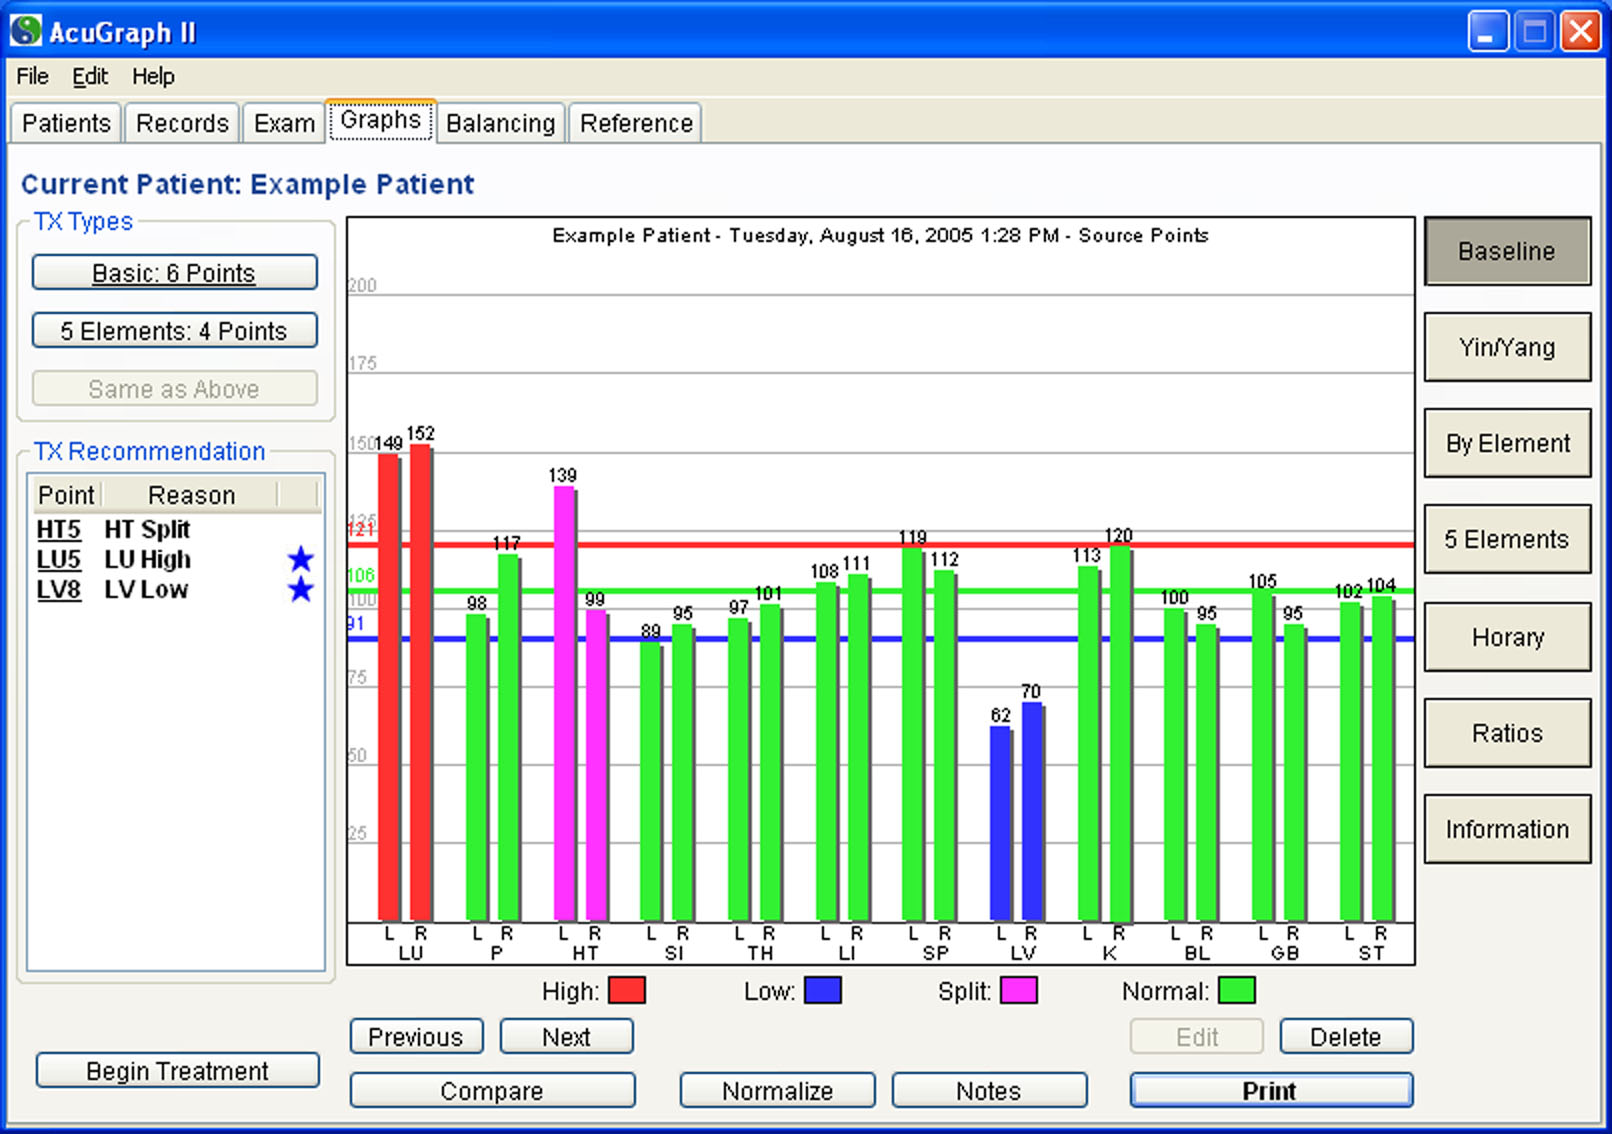
Task: Click the Print button
Action: pos(1270,1091)
